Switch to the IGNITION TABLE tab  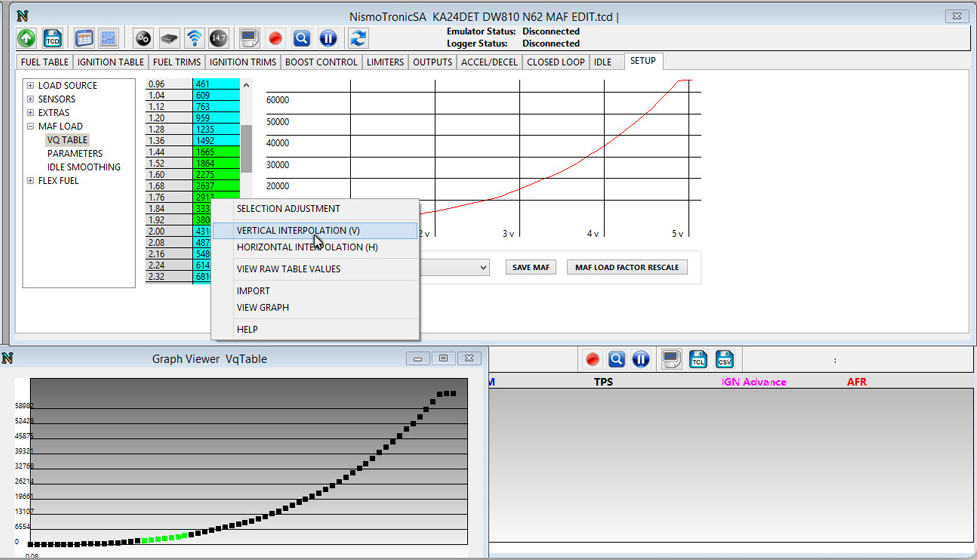coord(110,62)
